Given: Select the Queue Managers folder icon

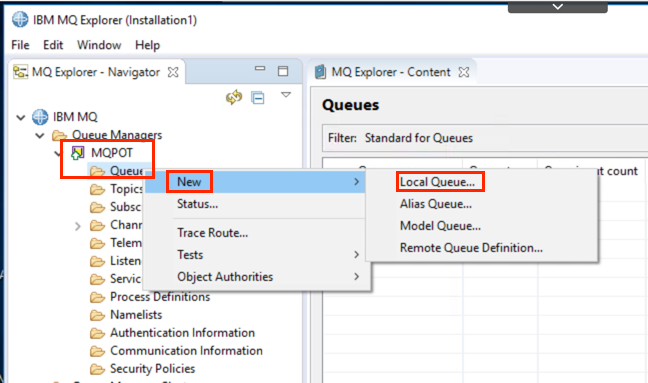Looking at the screenshot, I should tap(60, 135).
